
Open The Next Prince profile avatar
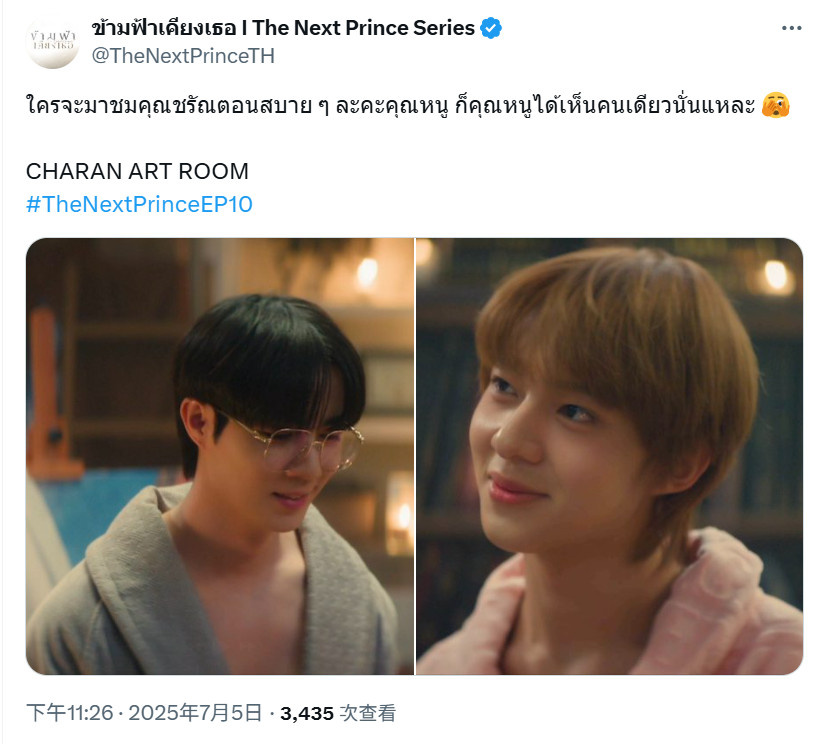pos(52,42)
